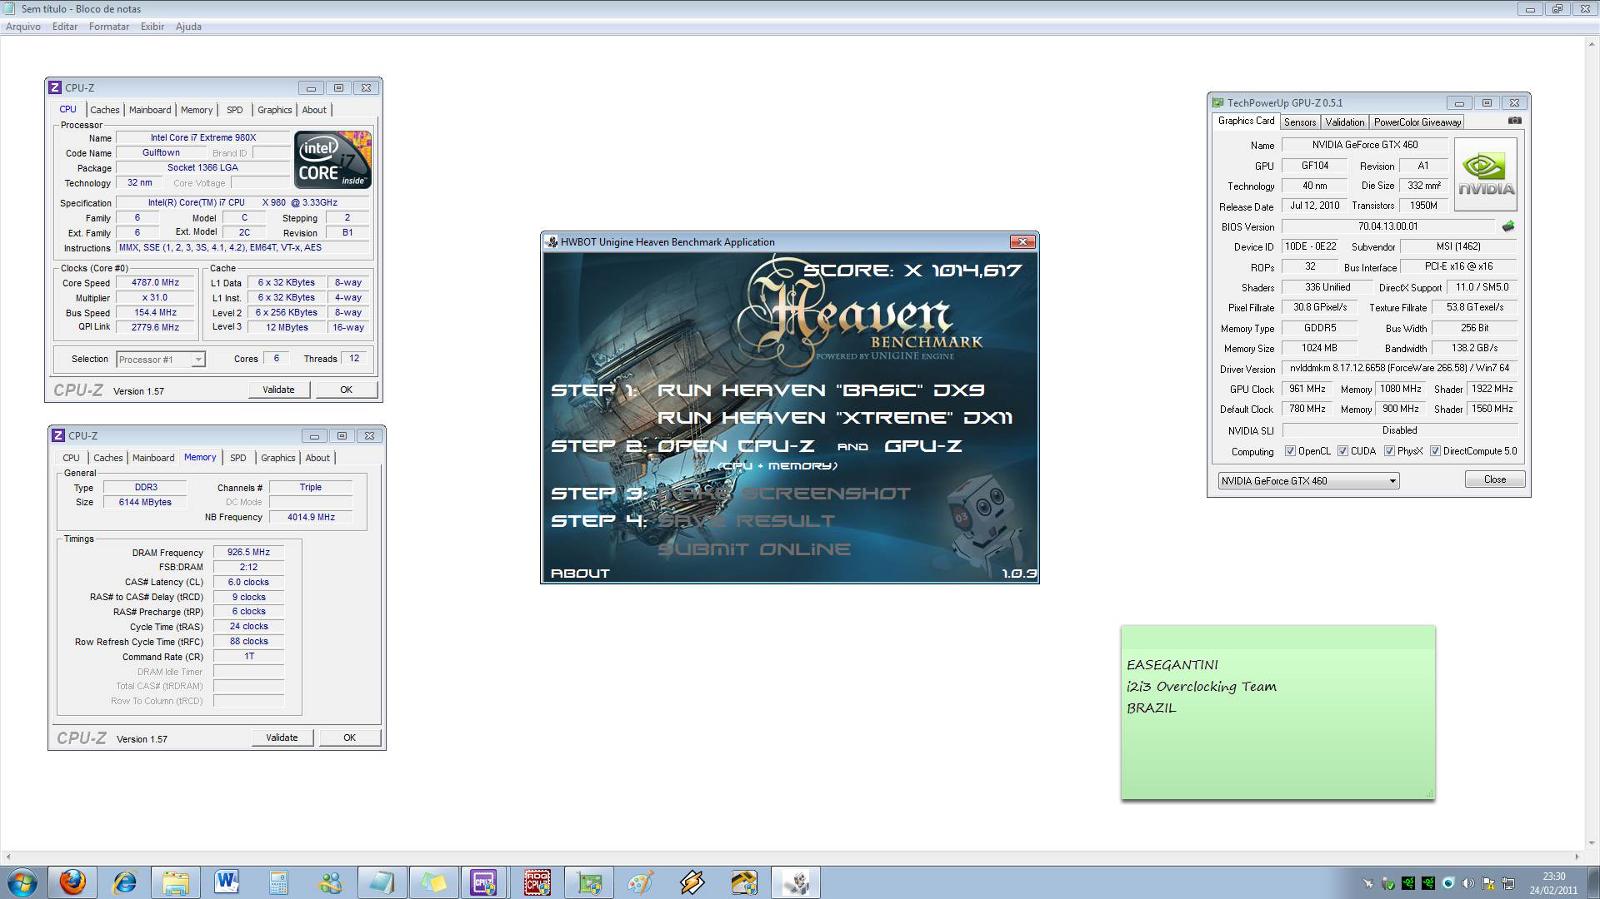The height and width of the screenshot is (899, 1600).
Task: Click Notepad horizontal scrollbar left arrow
Action: 8,857
